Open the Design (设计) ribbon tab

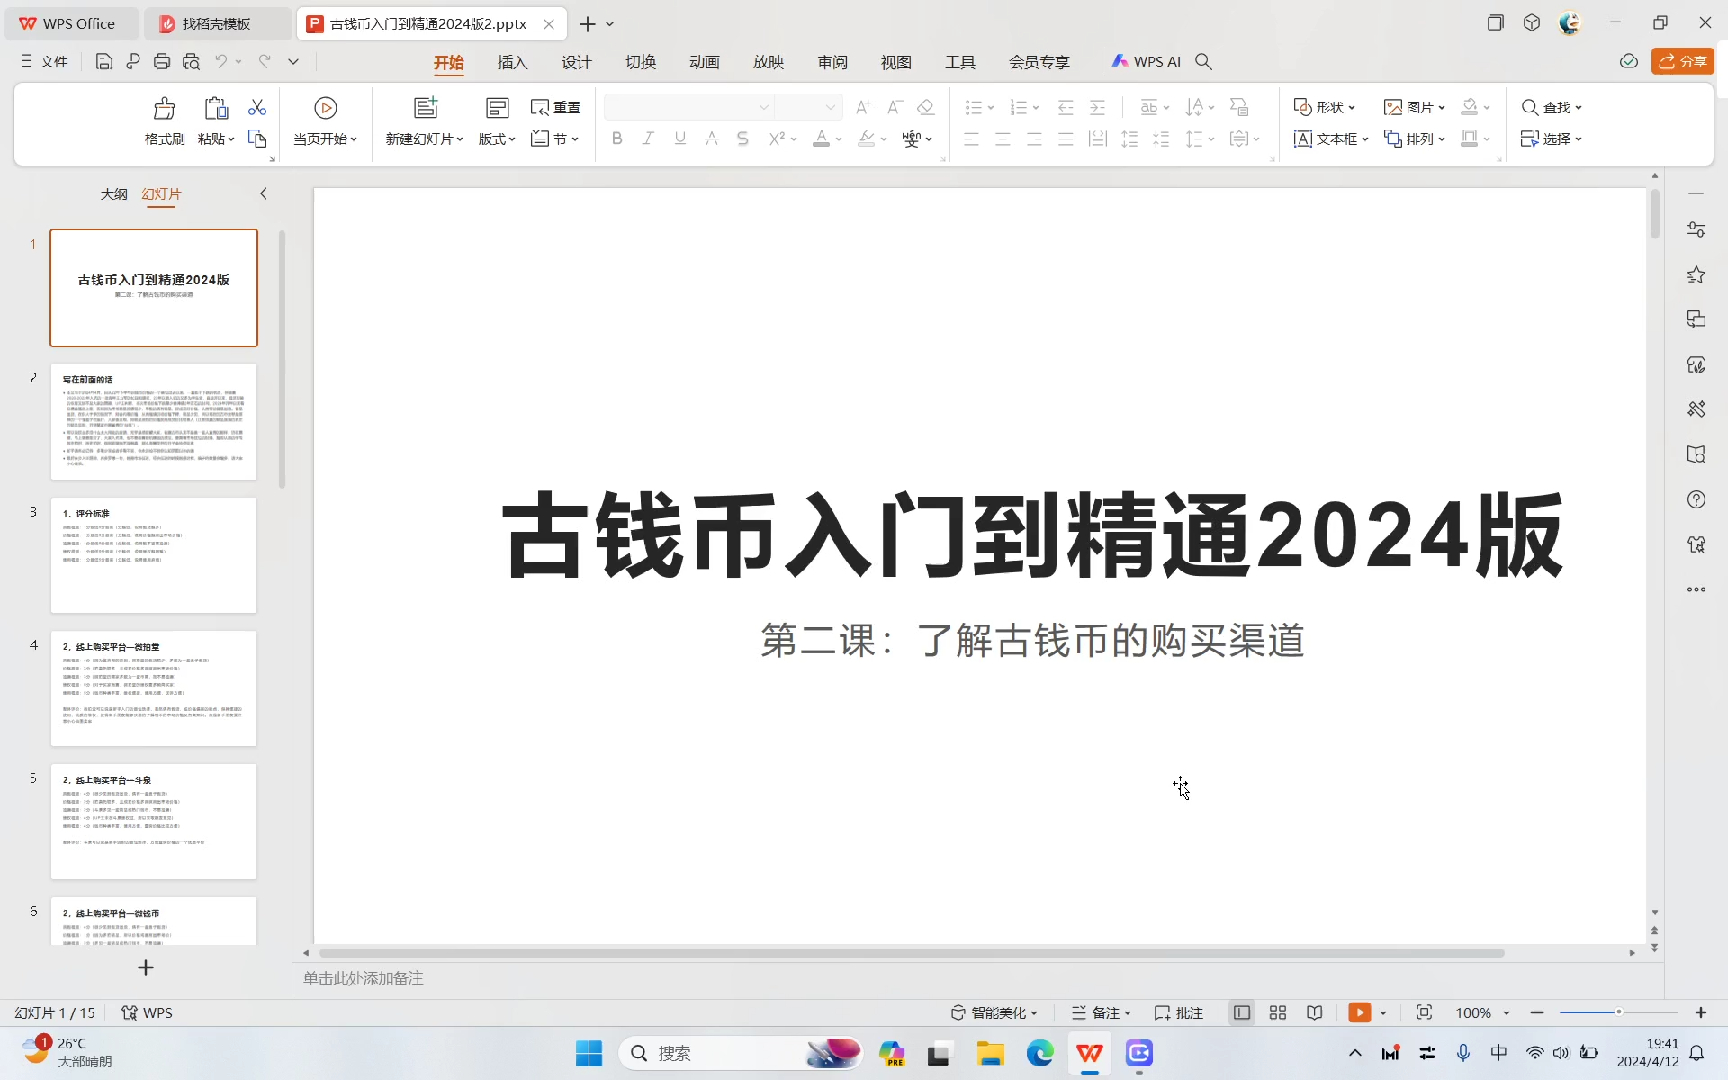click(x=576, y=62)
